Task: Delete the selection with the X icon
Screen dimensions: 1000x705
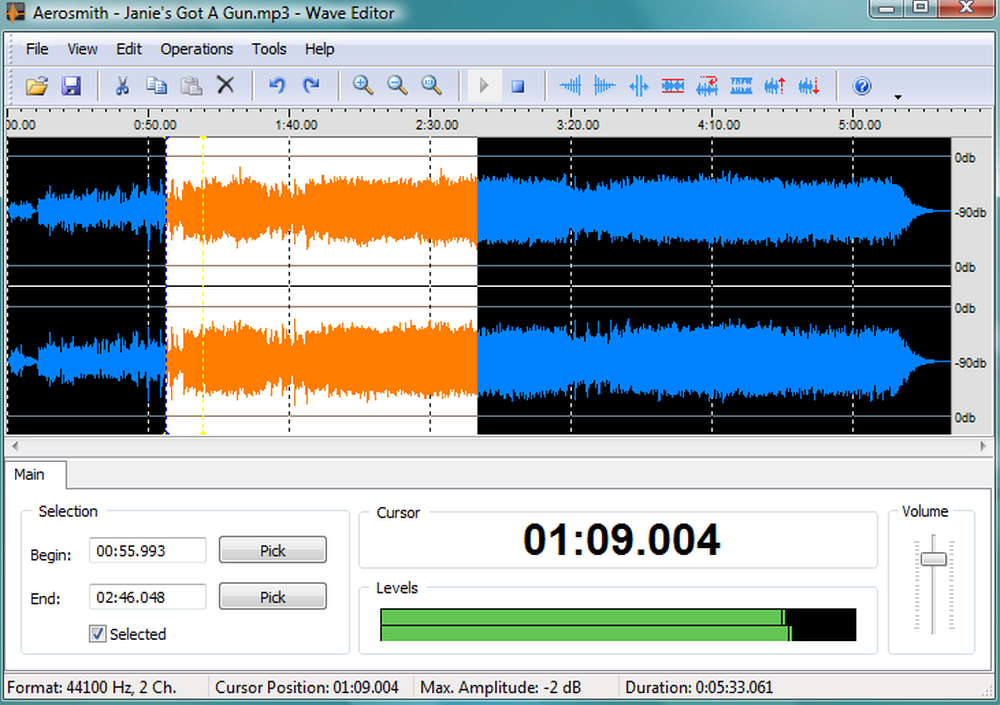Action: pos(226,85)
